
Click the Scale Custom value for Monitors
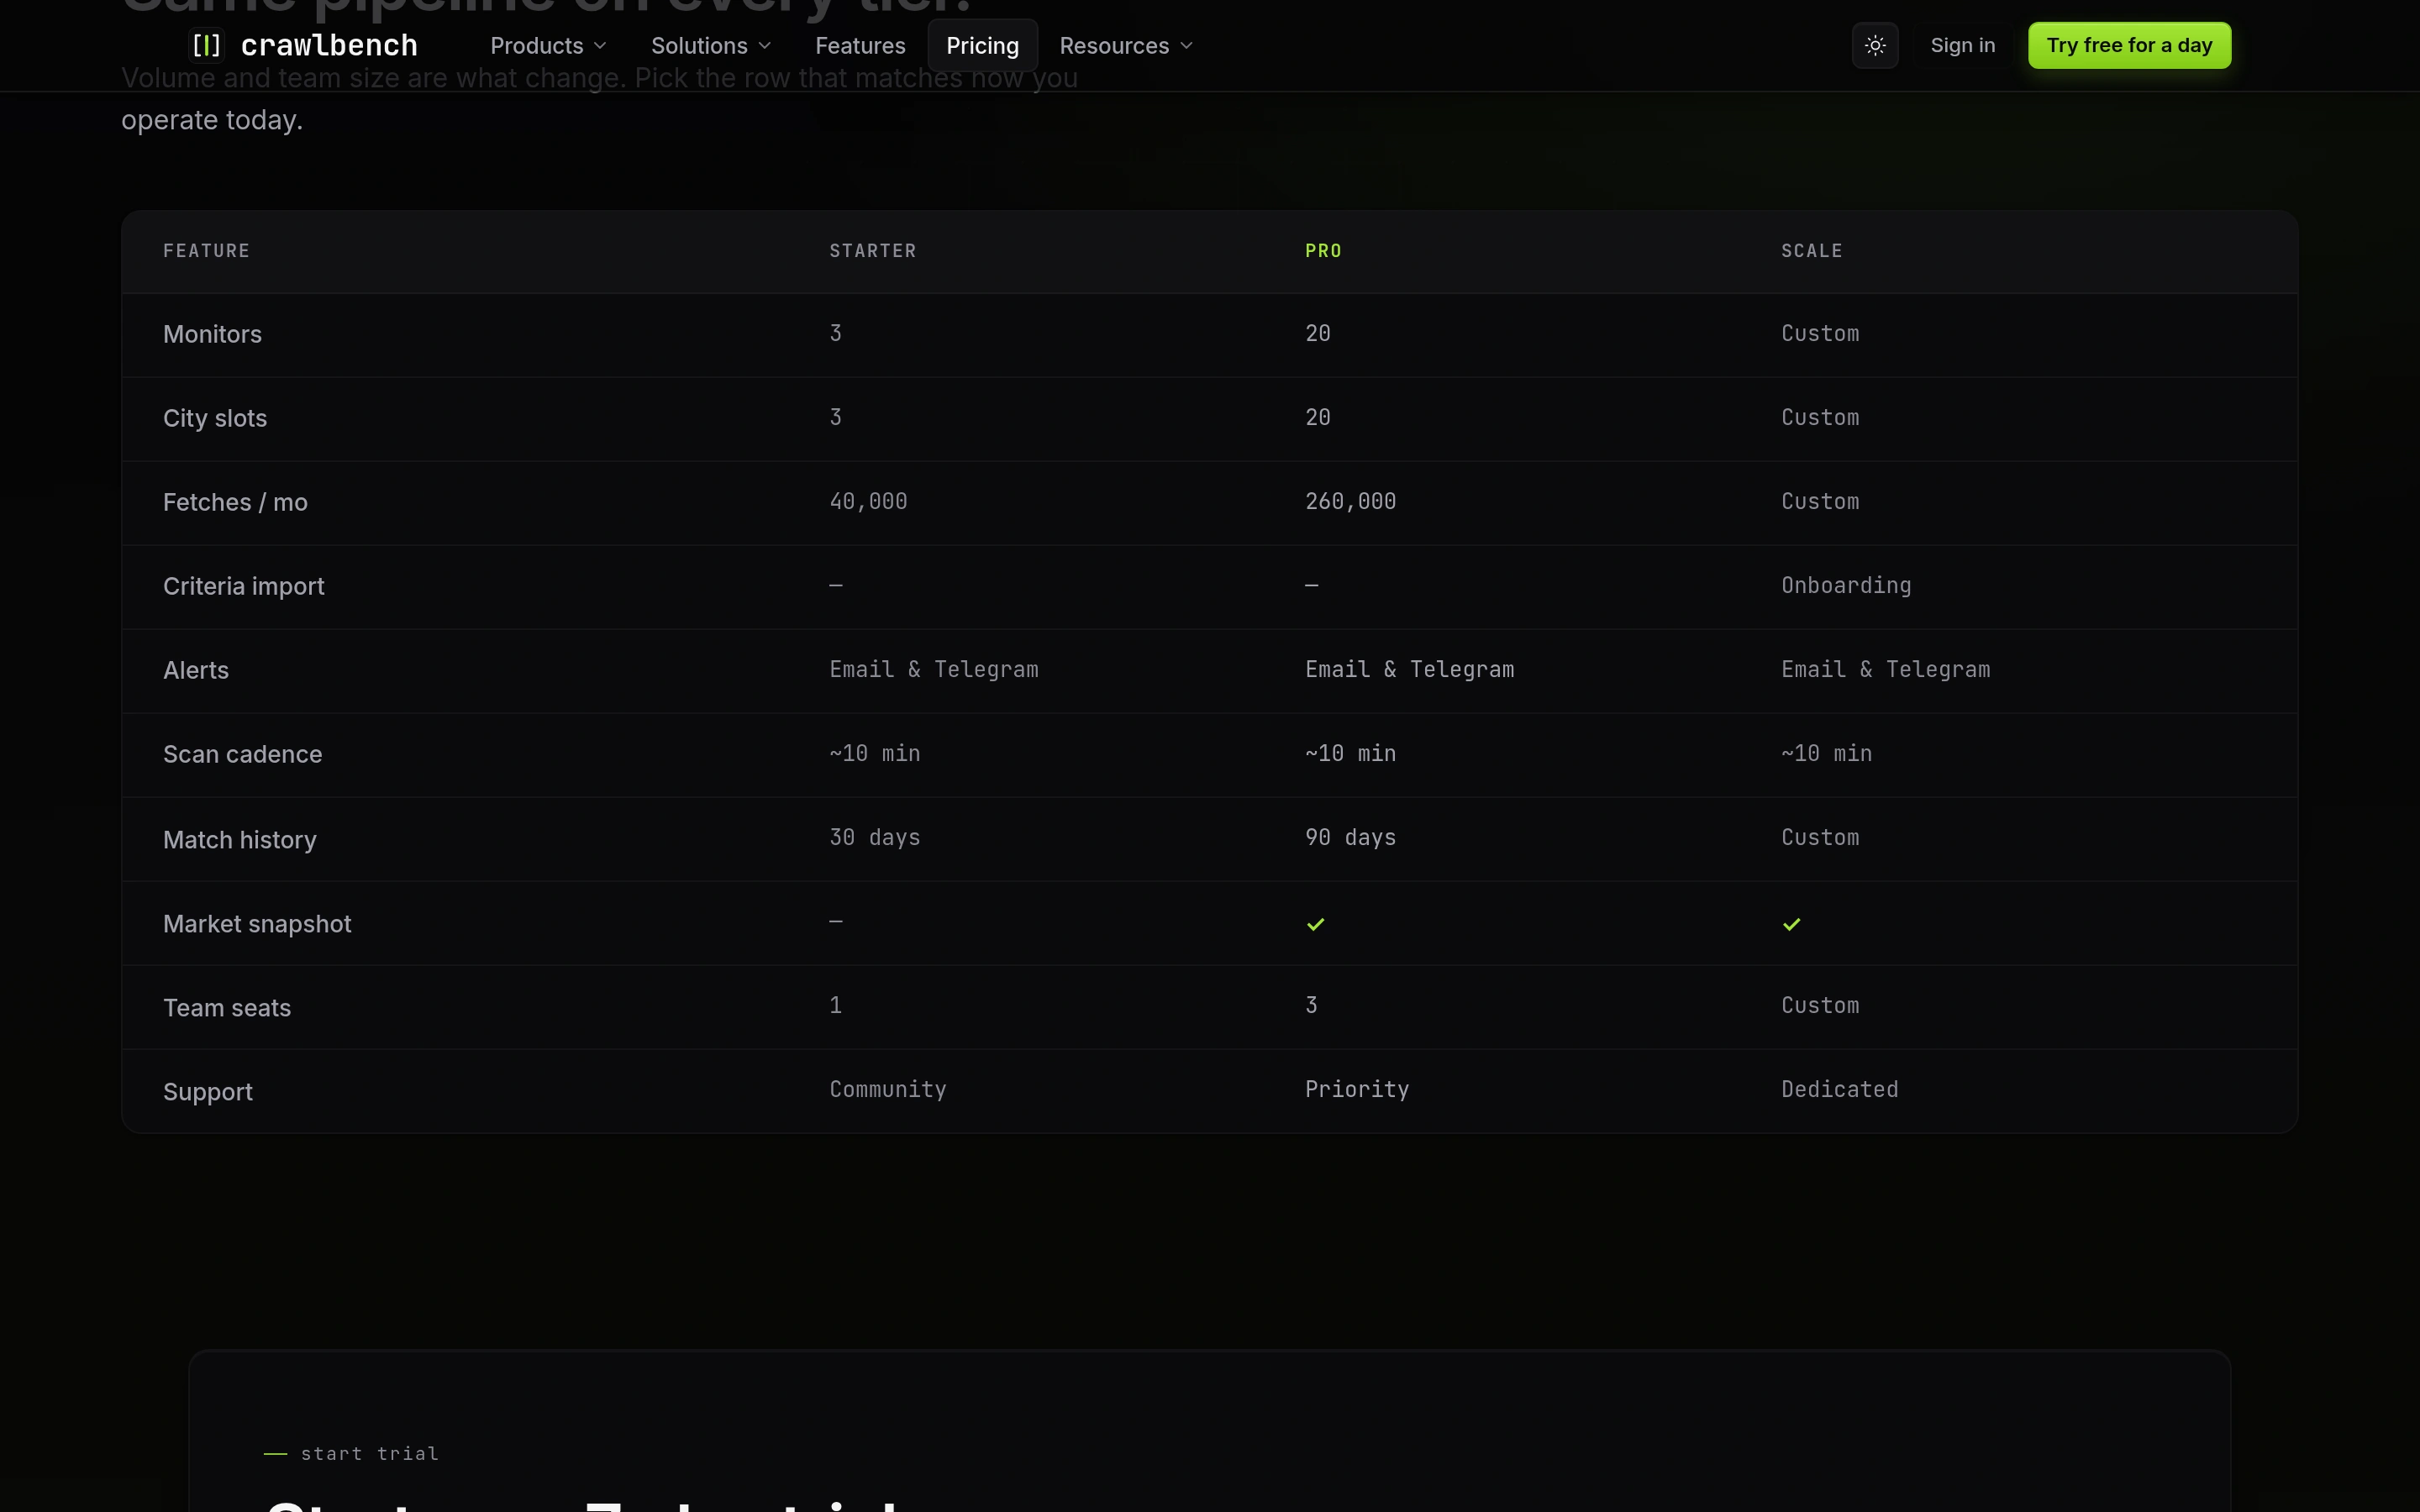point(1820,333)
